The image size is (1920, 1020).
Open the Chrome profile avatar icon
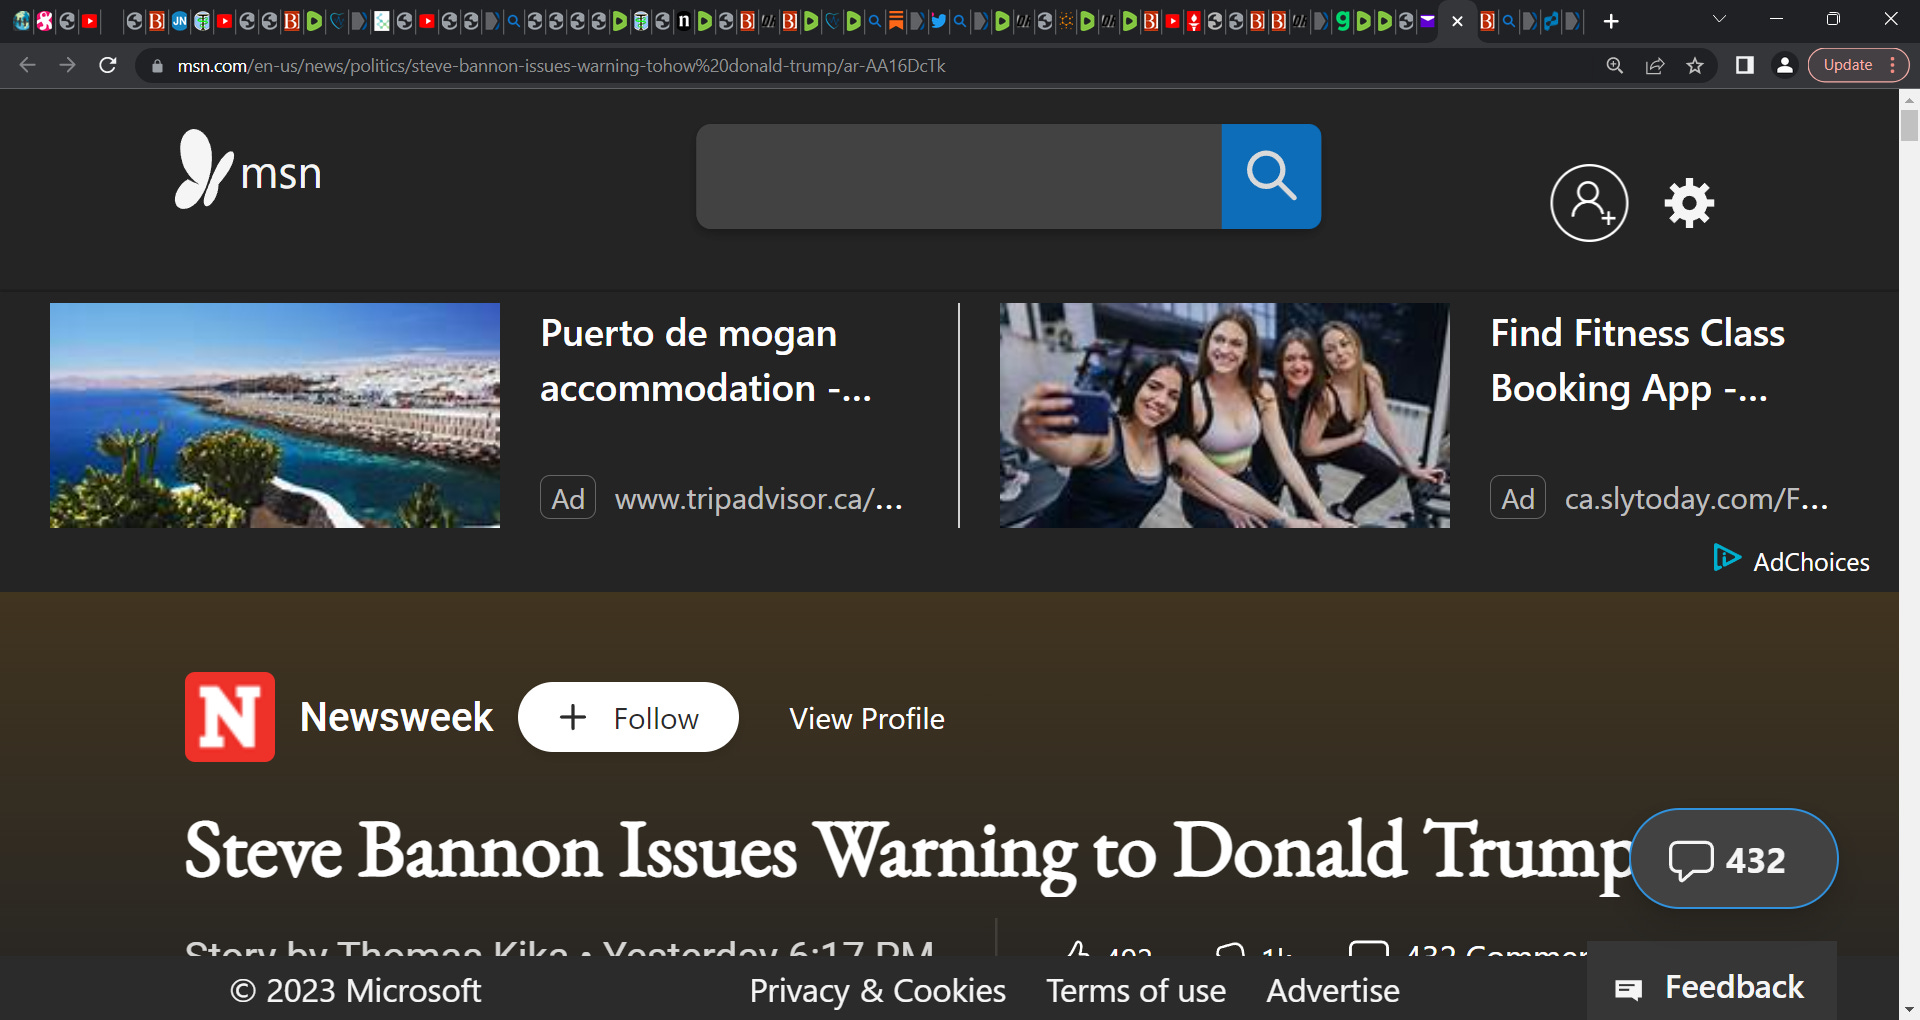(x=1784, y=65)
